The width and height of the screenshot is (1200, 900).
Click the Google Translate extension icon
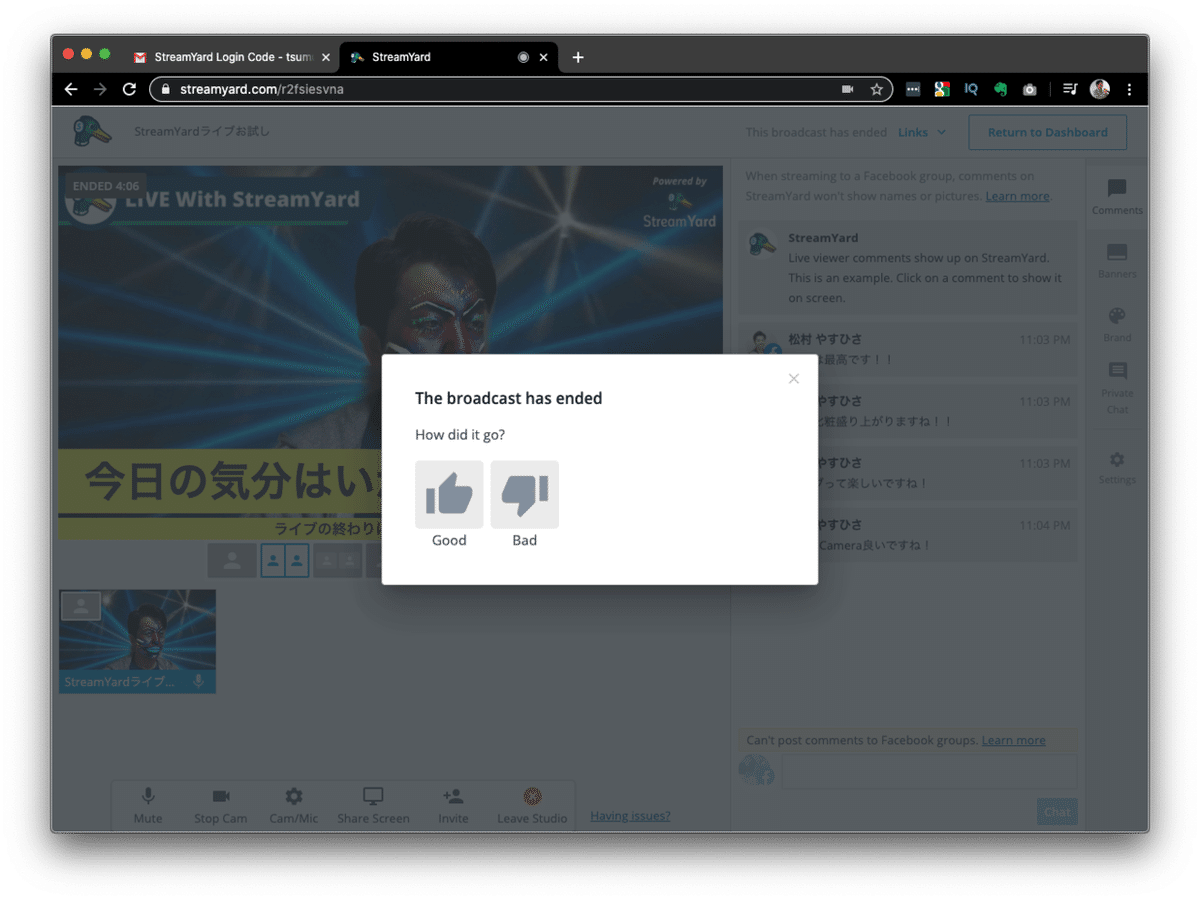coord(942,89)
